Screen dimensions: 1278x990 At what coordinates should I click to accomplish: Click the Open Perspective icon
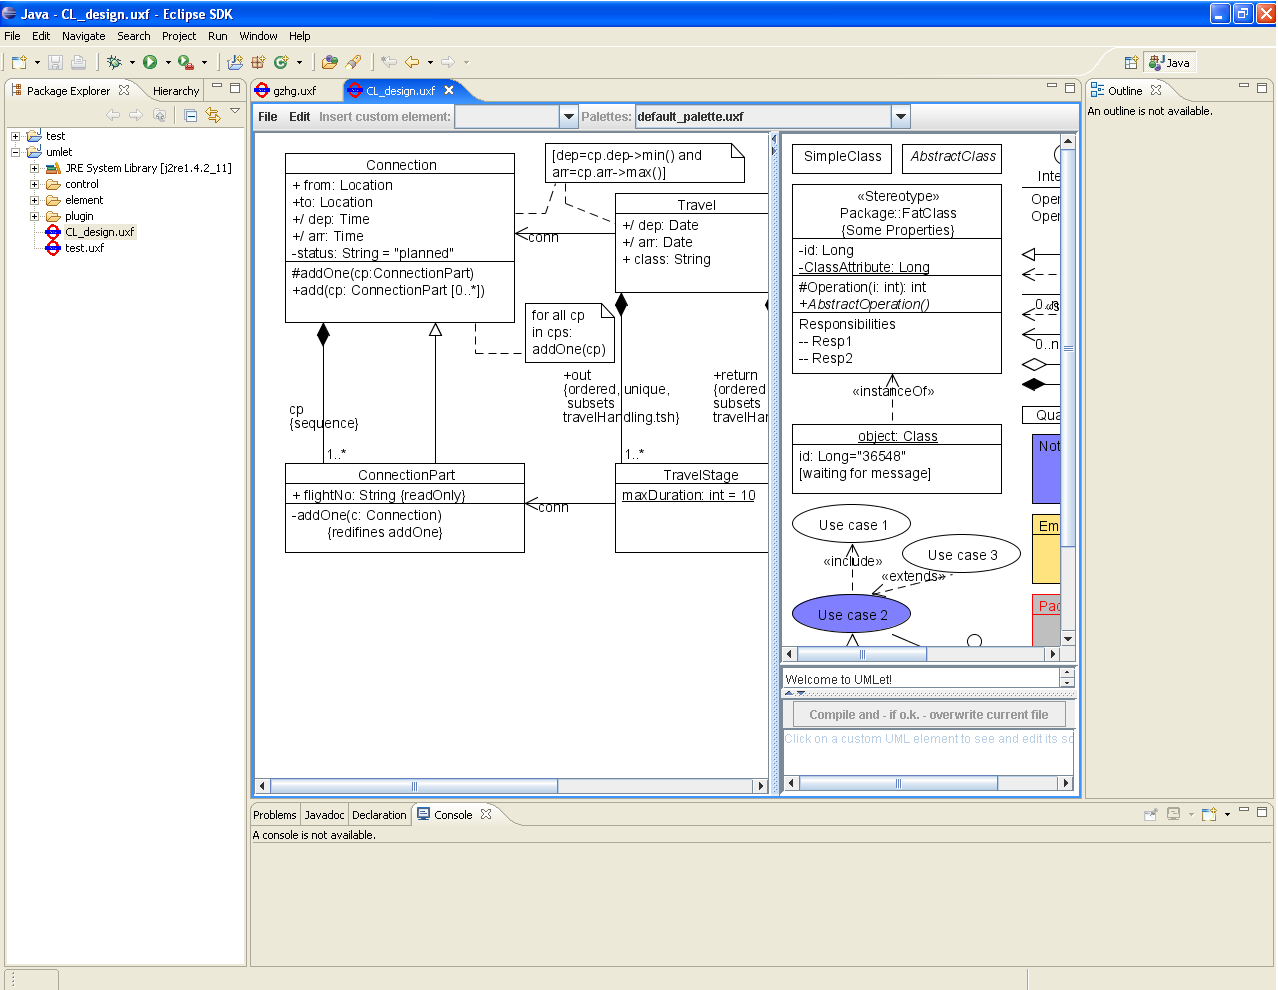tap(1131, 62)
